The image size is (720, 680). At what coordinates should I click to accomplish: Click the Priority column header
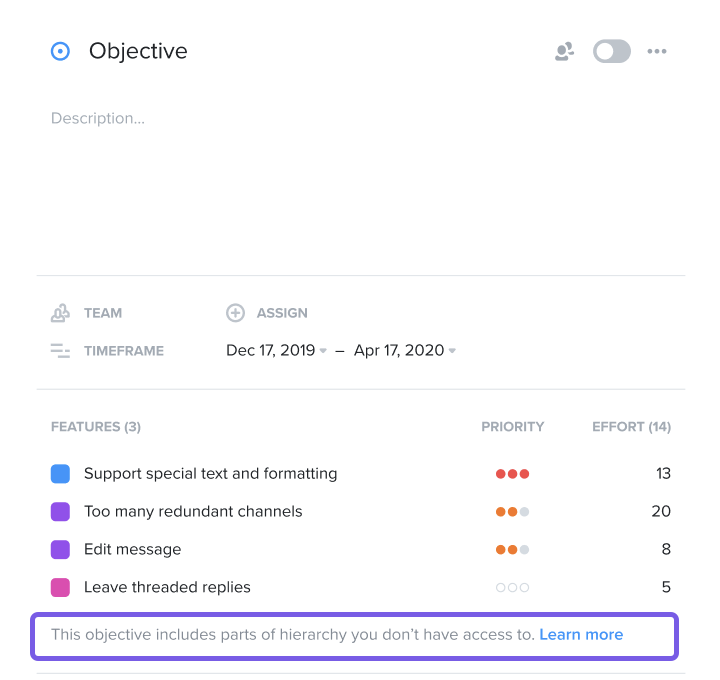coord(512,427)
